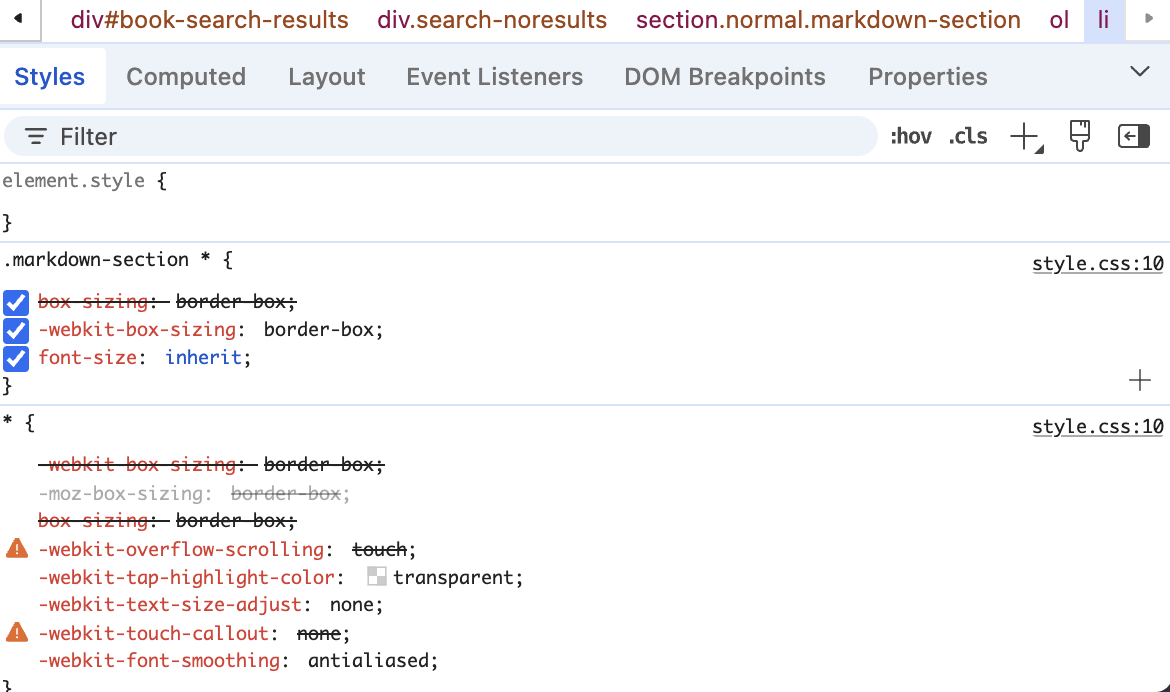Screen dimensions: 1170x692
Task: Click the filter funnel icon
Action: (x=35, y=136)
